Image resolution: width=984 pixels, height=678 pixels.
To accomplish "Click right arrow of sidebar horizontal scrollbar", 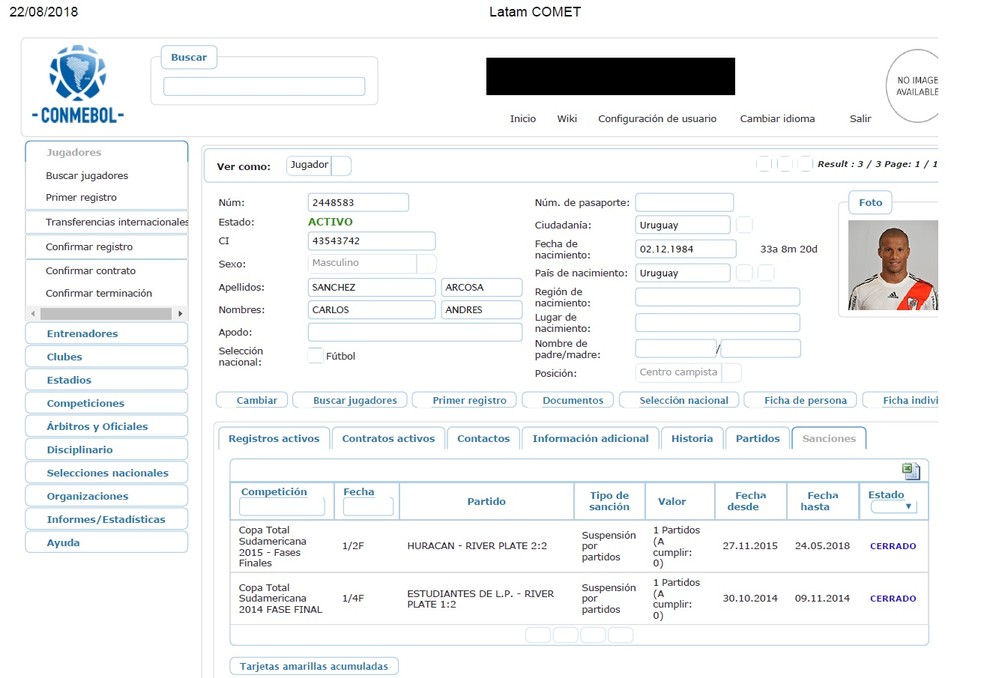I will (x=180, y=314).
